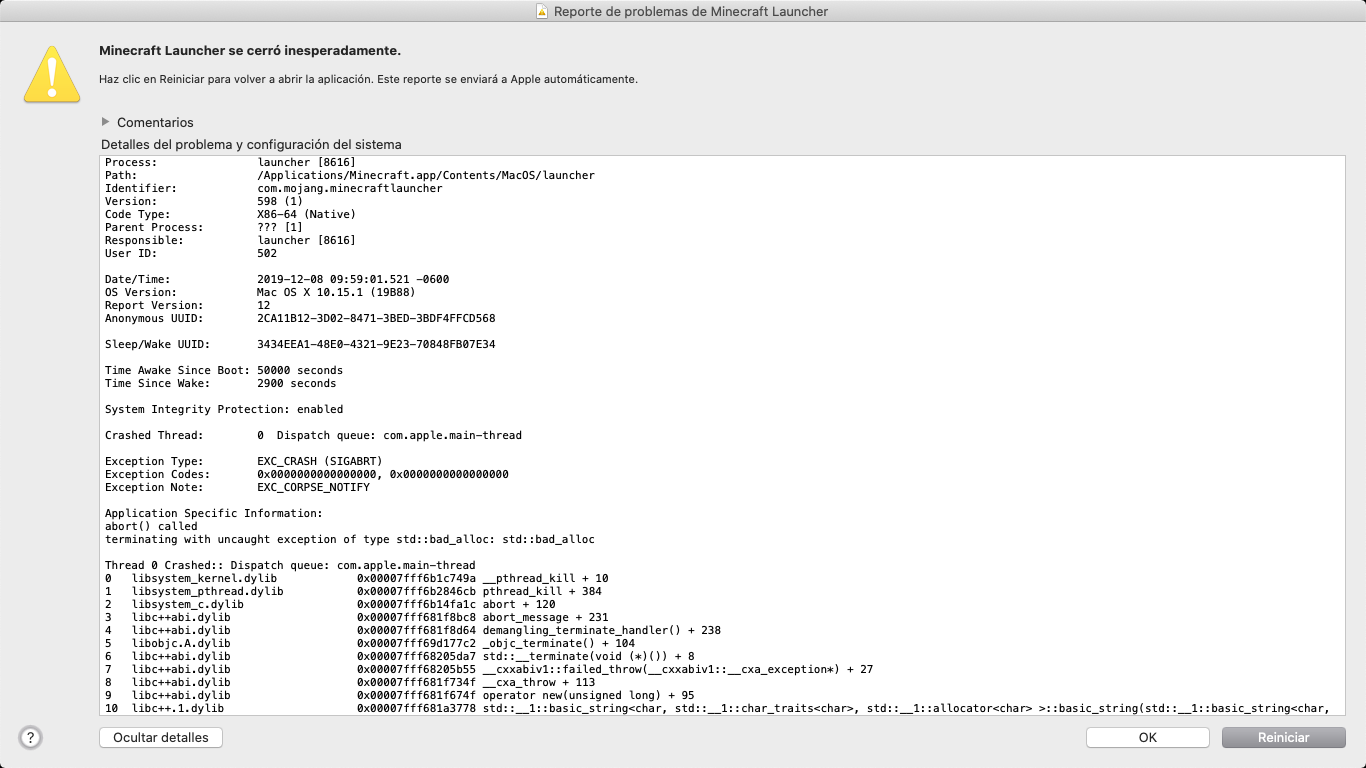This screenshot has width=1366, height=768.
Task: Select the exception type 'EXC_CRASH (SIGABRT)'
Action: tap(320, 461)
